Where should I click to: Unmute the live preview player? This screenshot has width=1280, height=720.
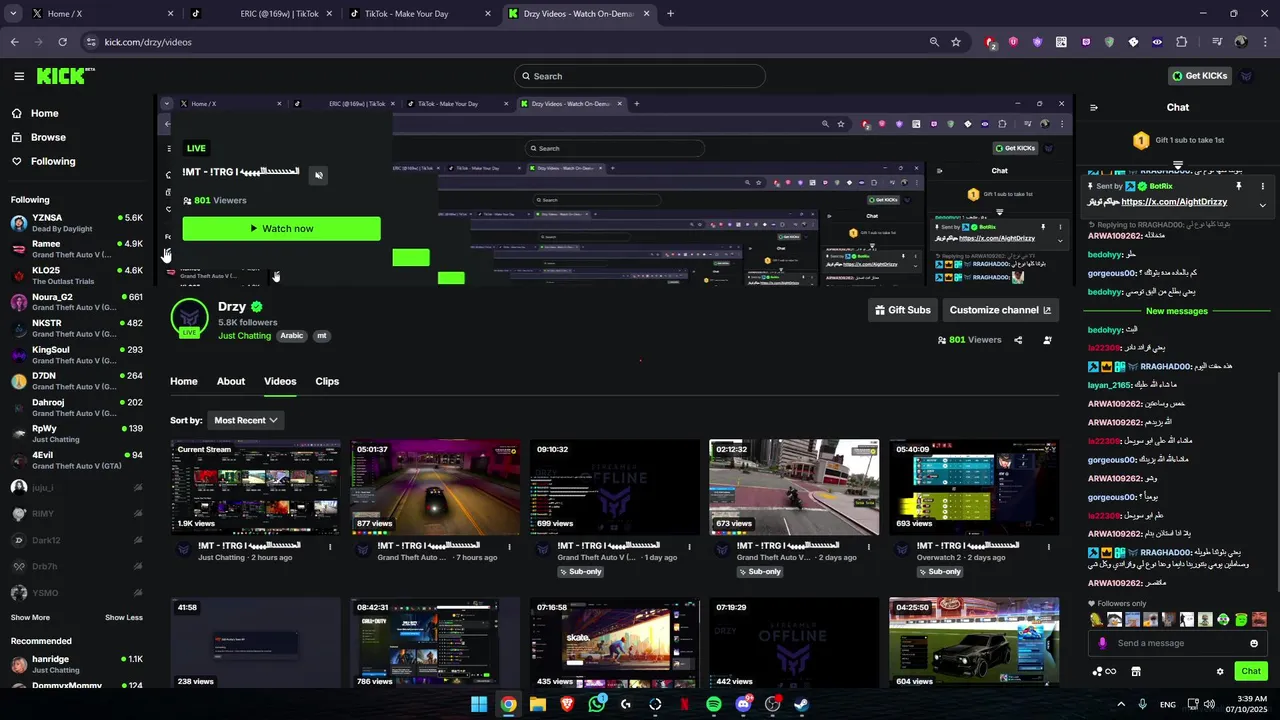[x=319, y=175]
